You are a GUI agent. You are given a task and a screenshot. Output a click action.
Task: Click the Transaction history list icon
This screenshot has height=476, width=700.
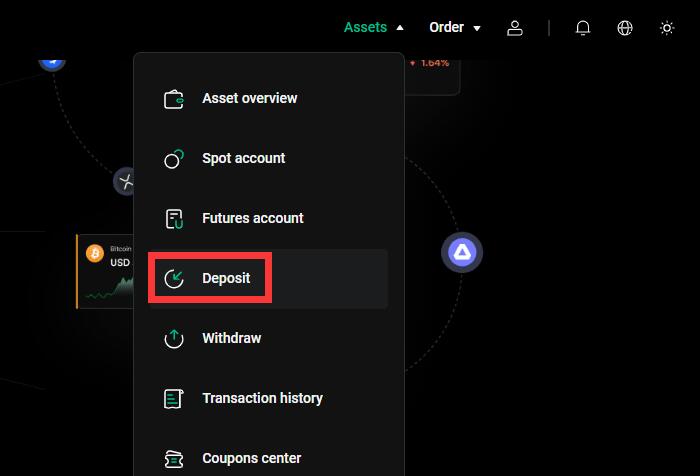pos(174,399)
